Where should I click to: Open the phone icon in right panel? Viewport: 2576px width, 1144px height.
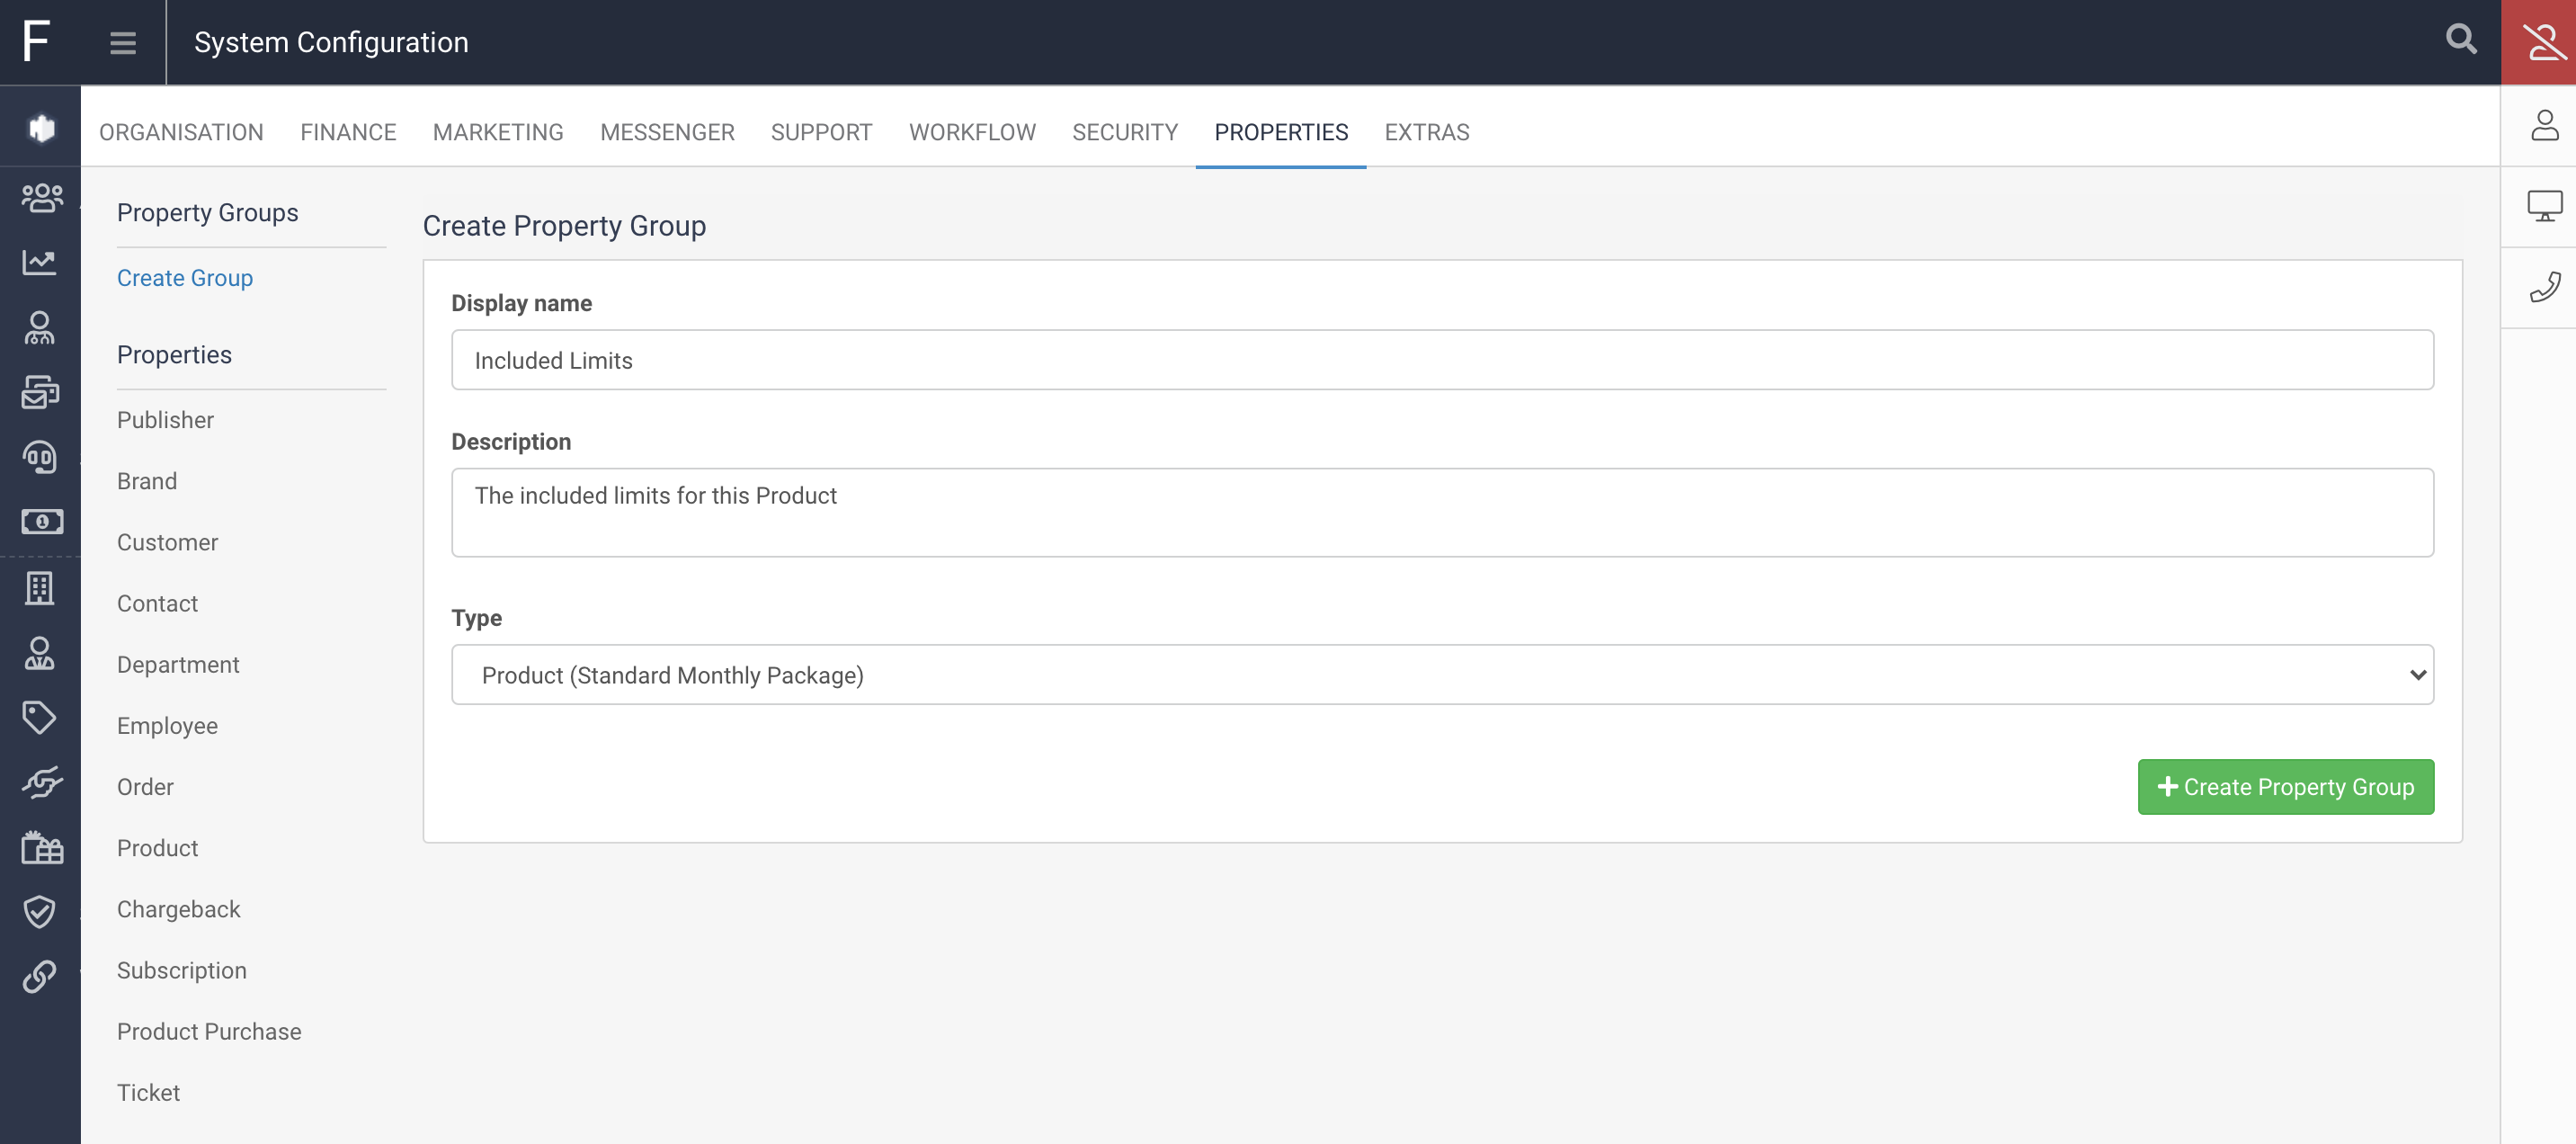2544,287
